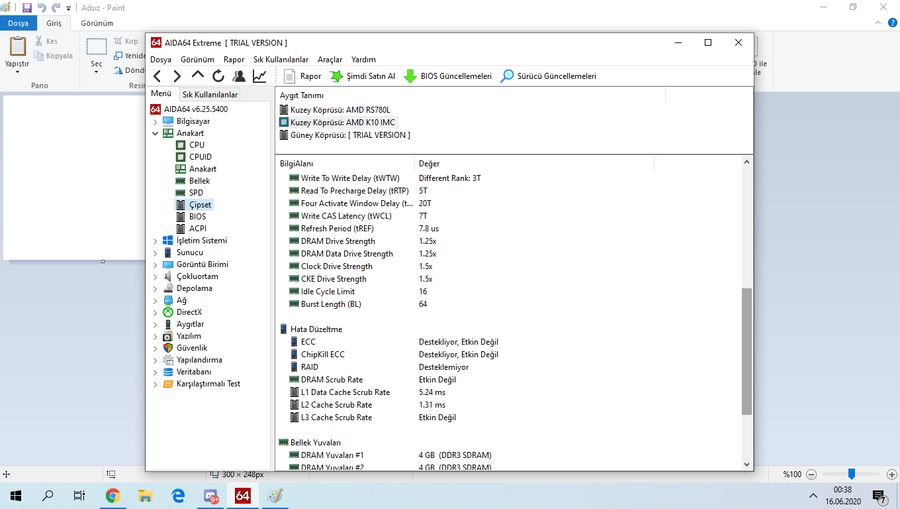Adjust the Paint zoom slider
Screen dimensions: 900x509
point(852,474)
